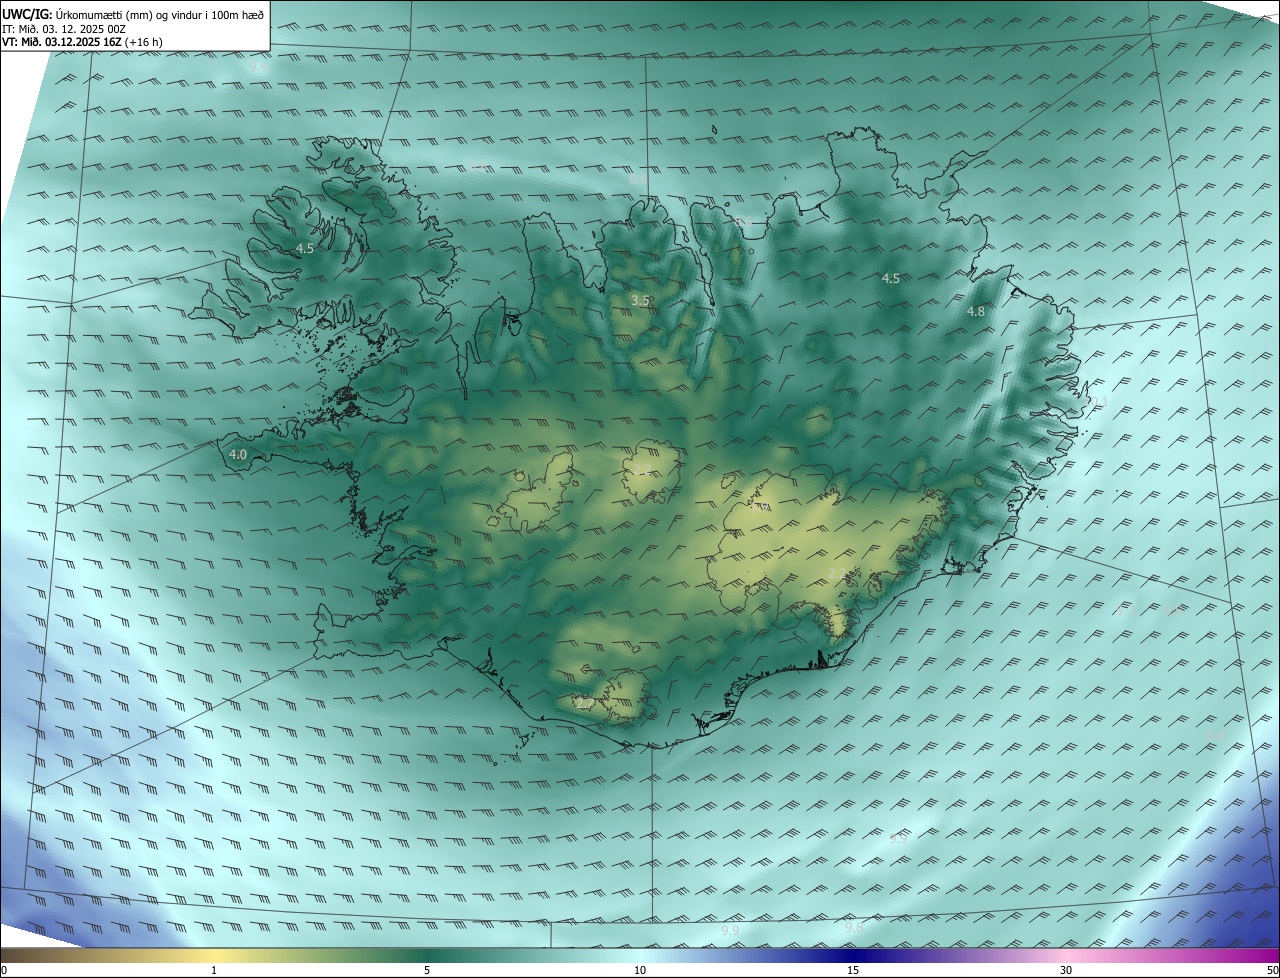The height and width of the screenshot is (978, 1280).
Task: Click the faint 9.4 value below the title box
Action: [x=258, y=68]
